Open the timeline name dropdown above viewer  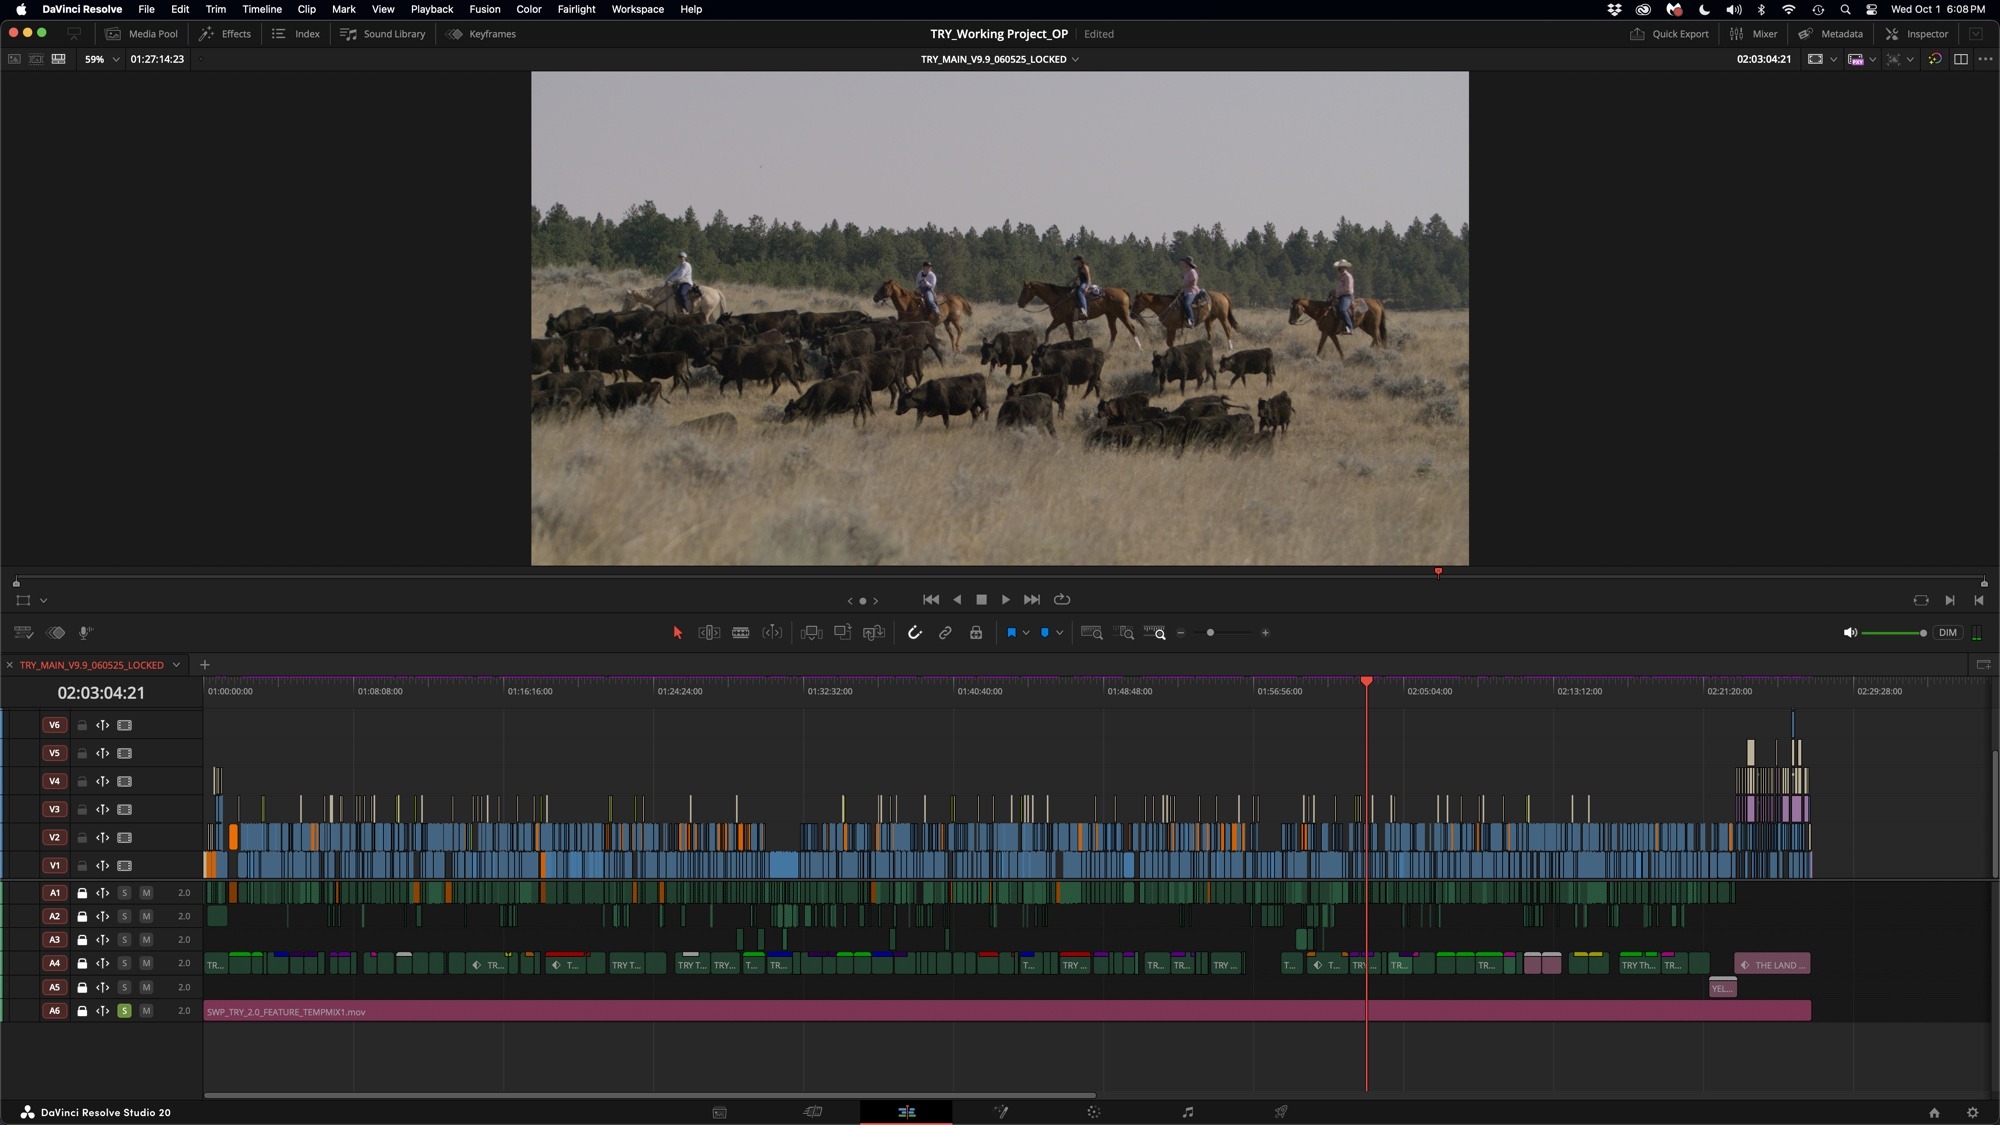click(x=1075, y=59)
